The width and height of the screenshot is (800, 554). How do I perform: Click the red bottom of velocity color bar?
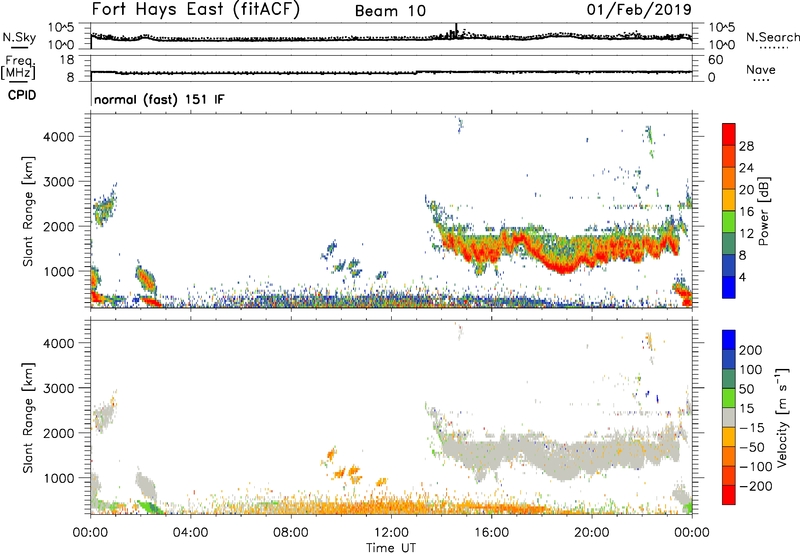pyautogui.click(x=729, y=495)
